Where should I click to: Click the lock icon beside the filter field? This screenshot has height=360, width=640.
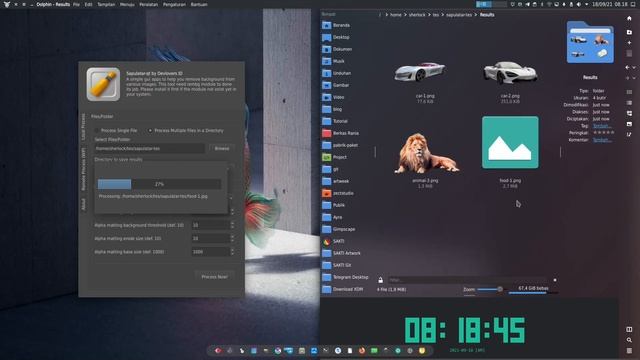(x=380, y=280)
